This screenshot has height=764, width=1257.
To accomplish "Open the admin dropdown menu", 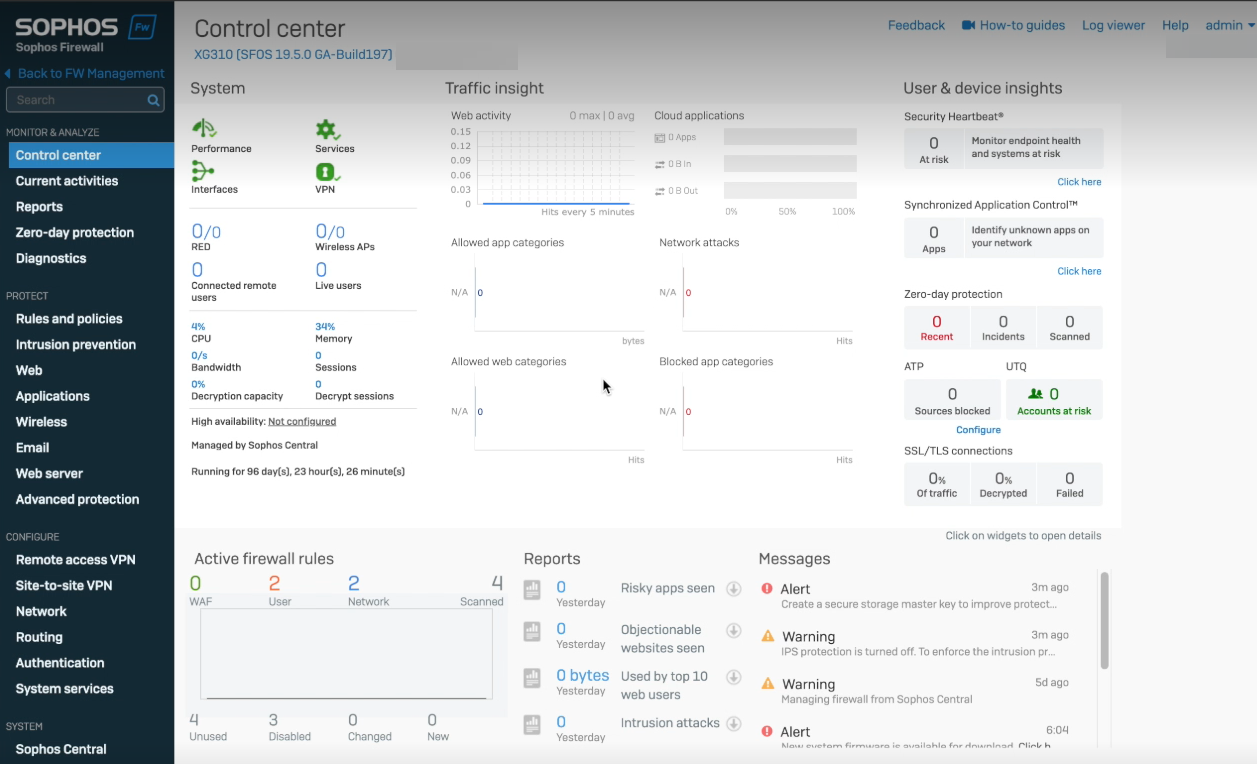I will tap(1229, 25).
